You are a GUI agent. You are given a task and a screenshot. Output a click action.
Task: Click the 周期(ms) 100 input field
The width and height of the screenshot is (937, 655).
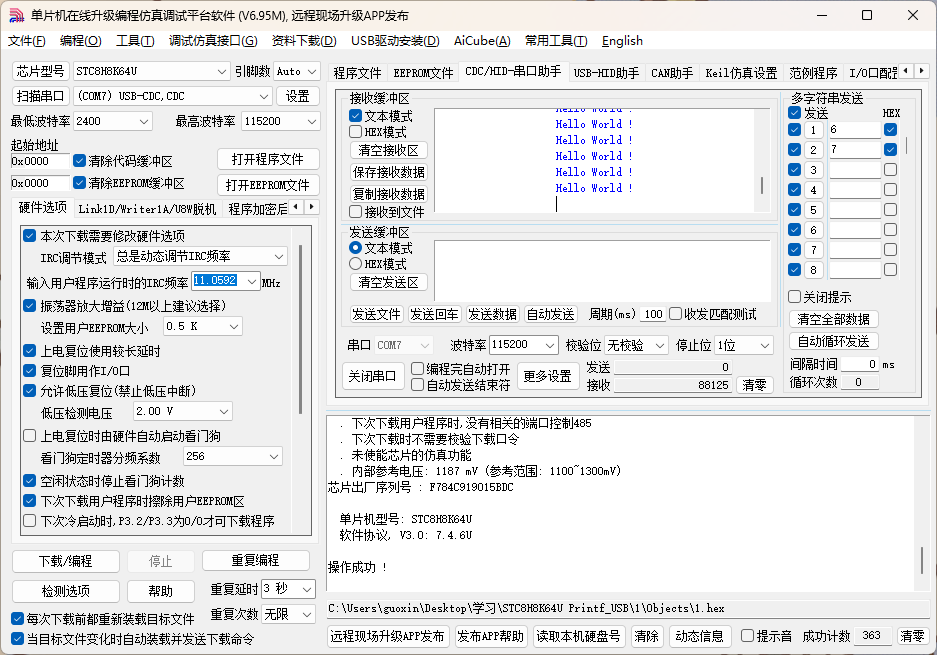(653, 314)
